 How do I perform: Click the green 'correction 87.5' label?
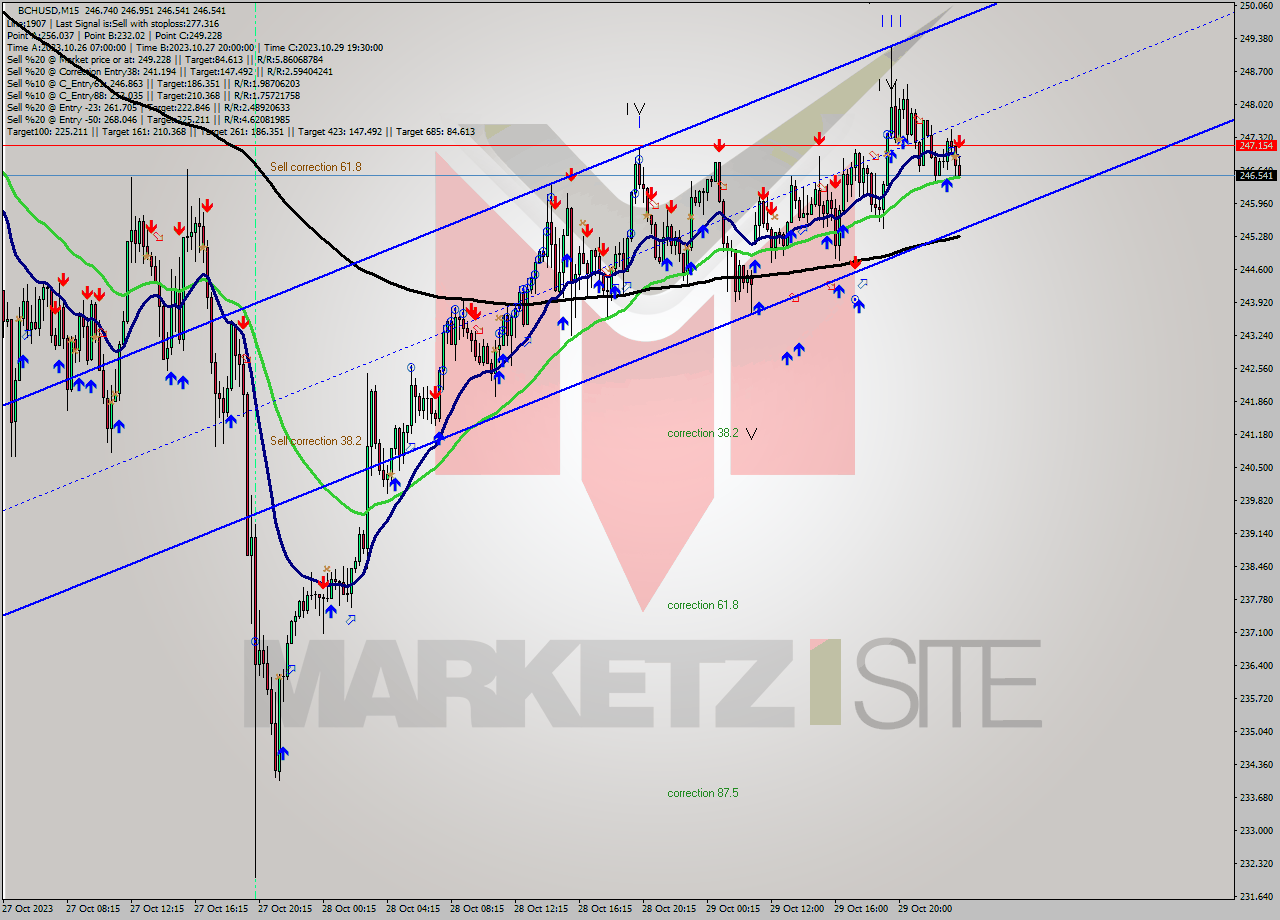[702, 793]
